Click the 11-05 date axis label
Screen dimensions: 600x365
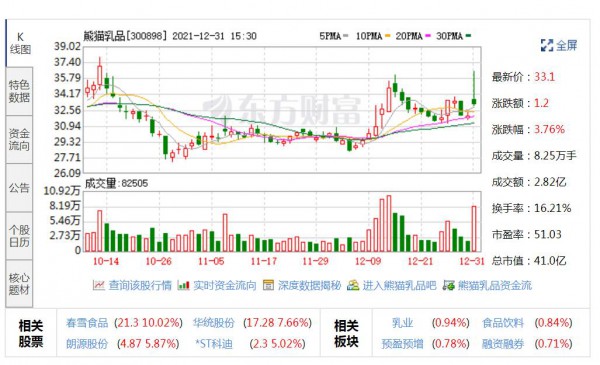pyautogui.click(x=211, y=261)
